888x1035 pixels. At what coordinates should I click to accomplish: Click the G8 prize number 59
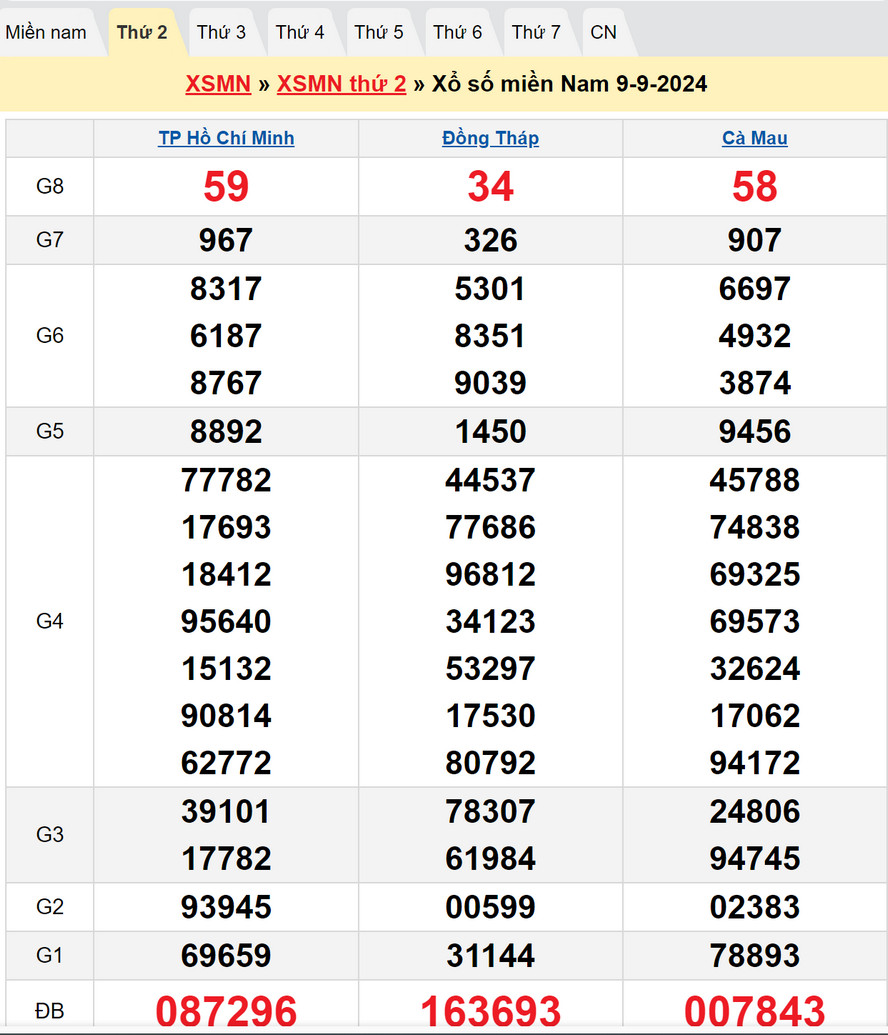tap(226, 187)
